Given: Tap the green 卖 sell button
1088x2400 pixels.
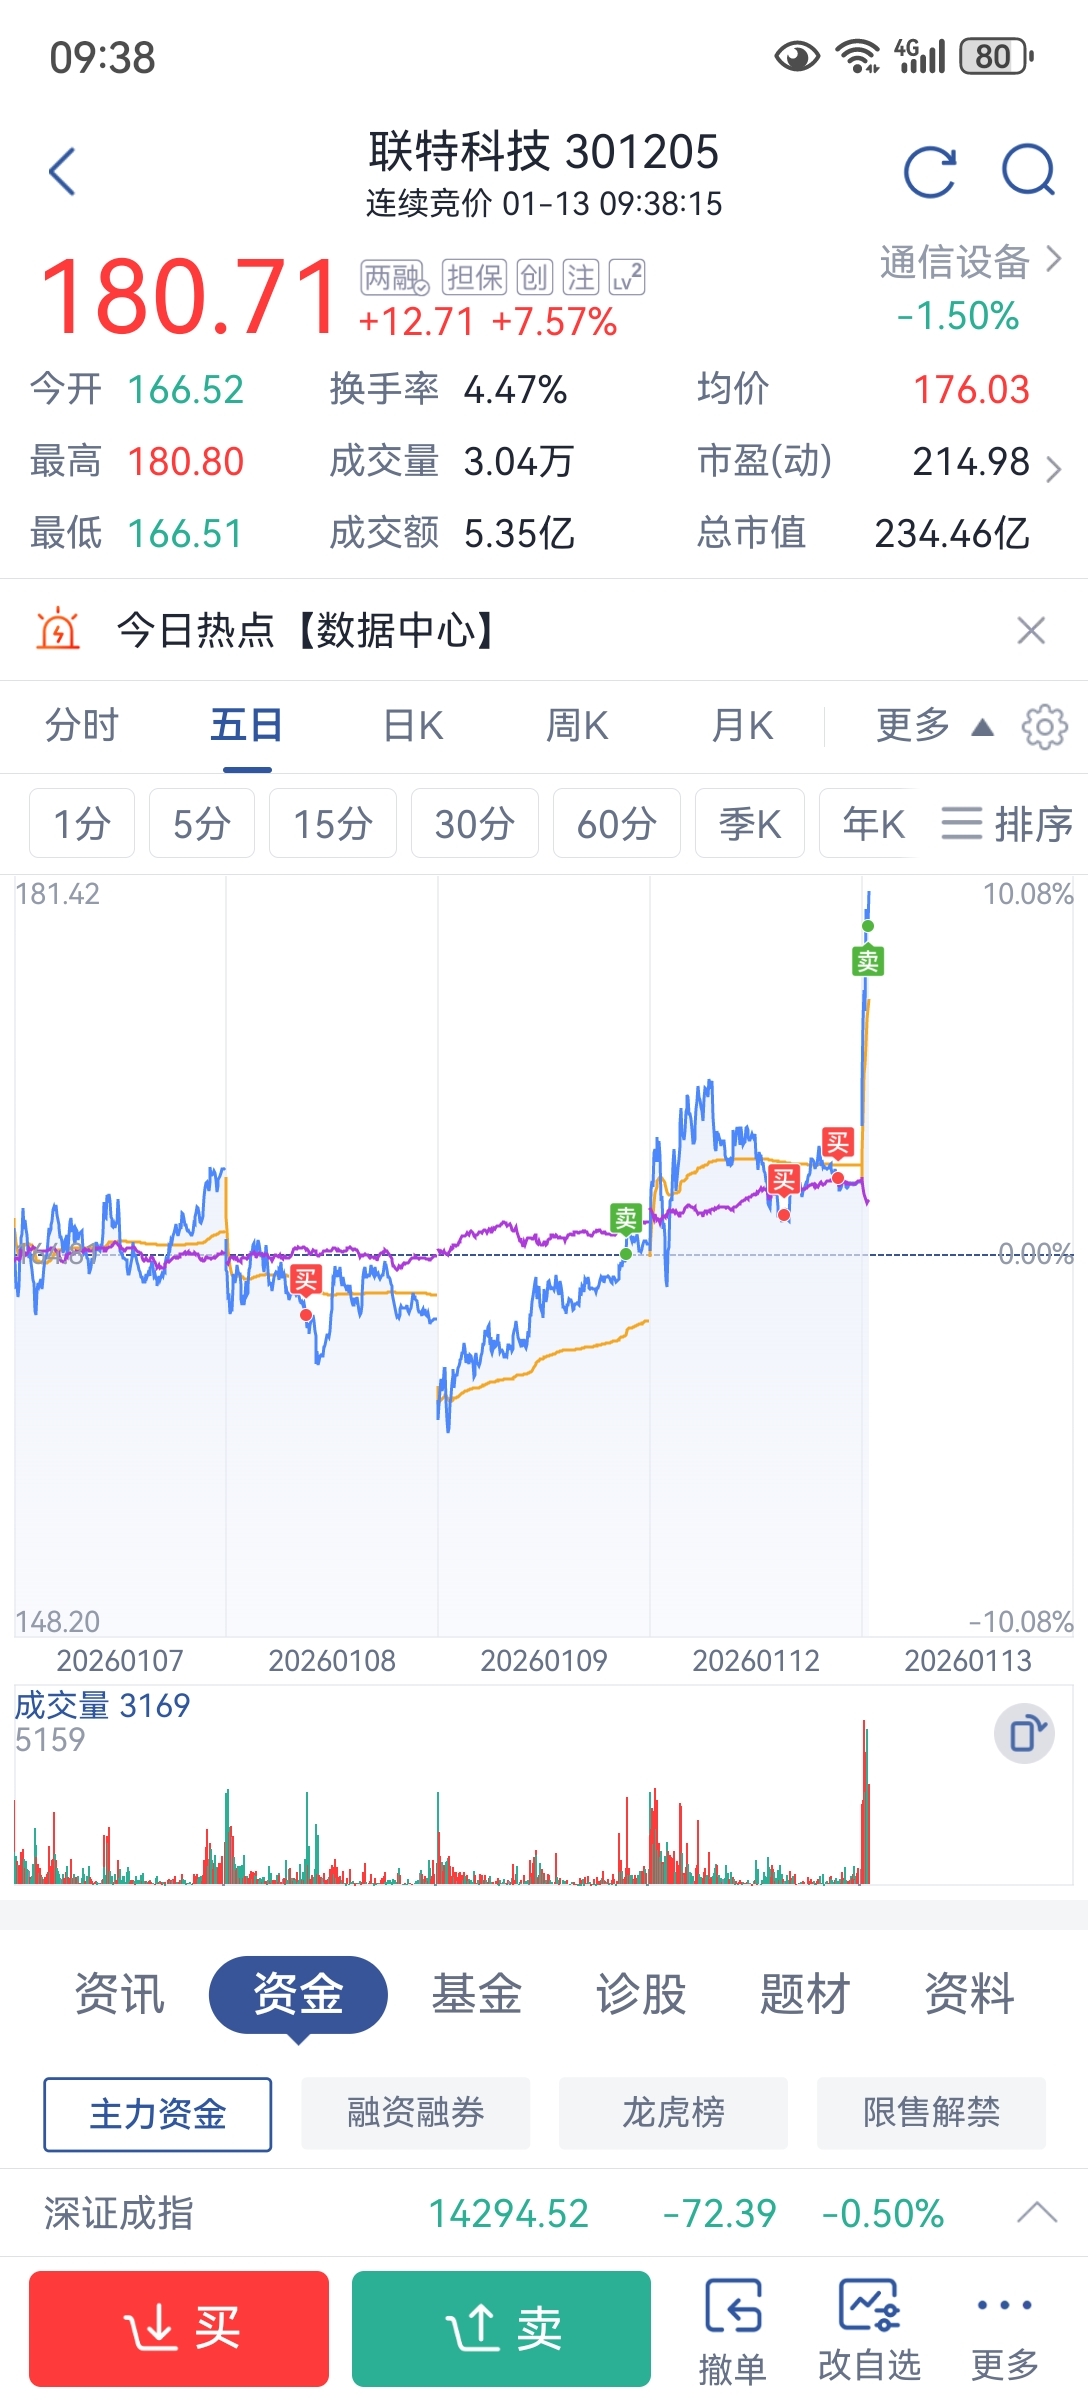Looking at the screenshot, I should pos(501,2329).
